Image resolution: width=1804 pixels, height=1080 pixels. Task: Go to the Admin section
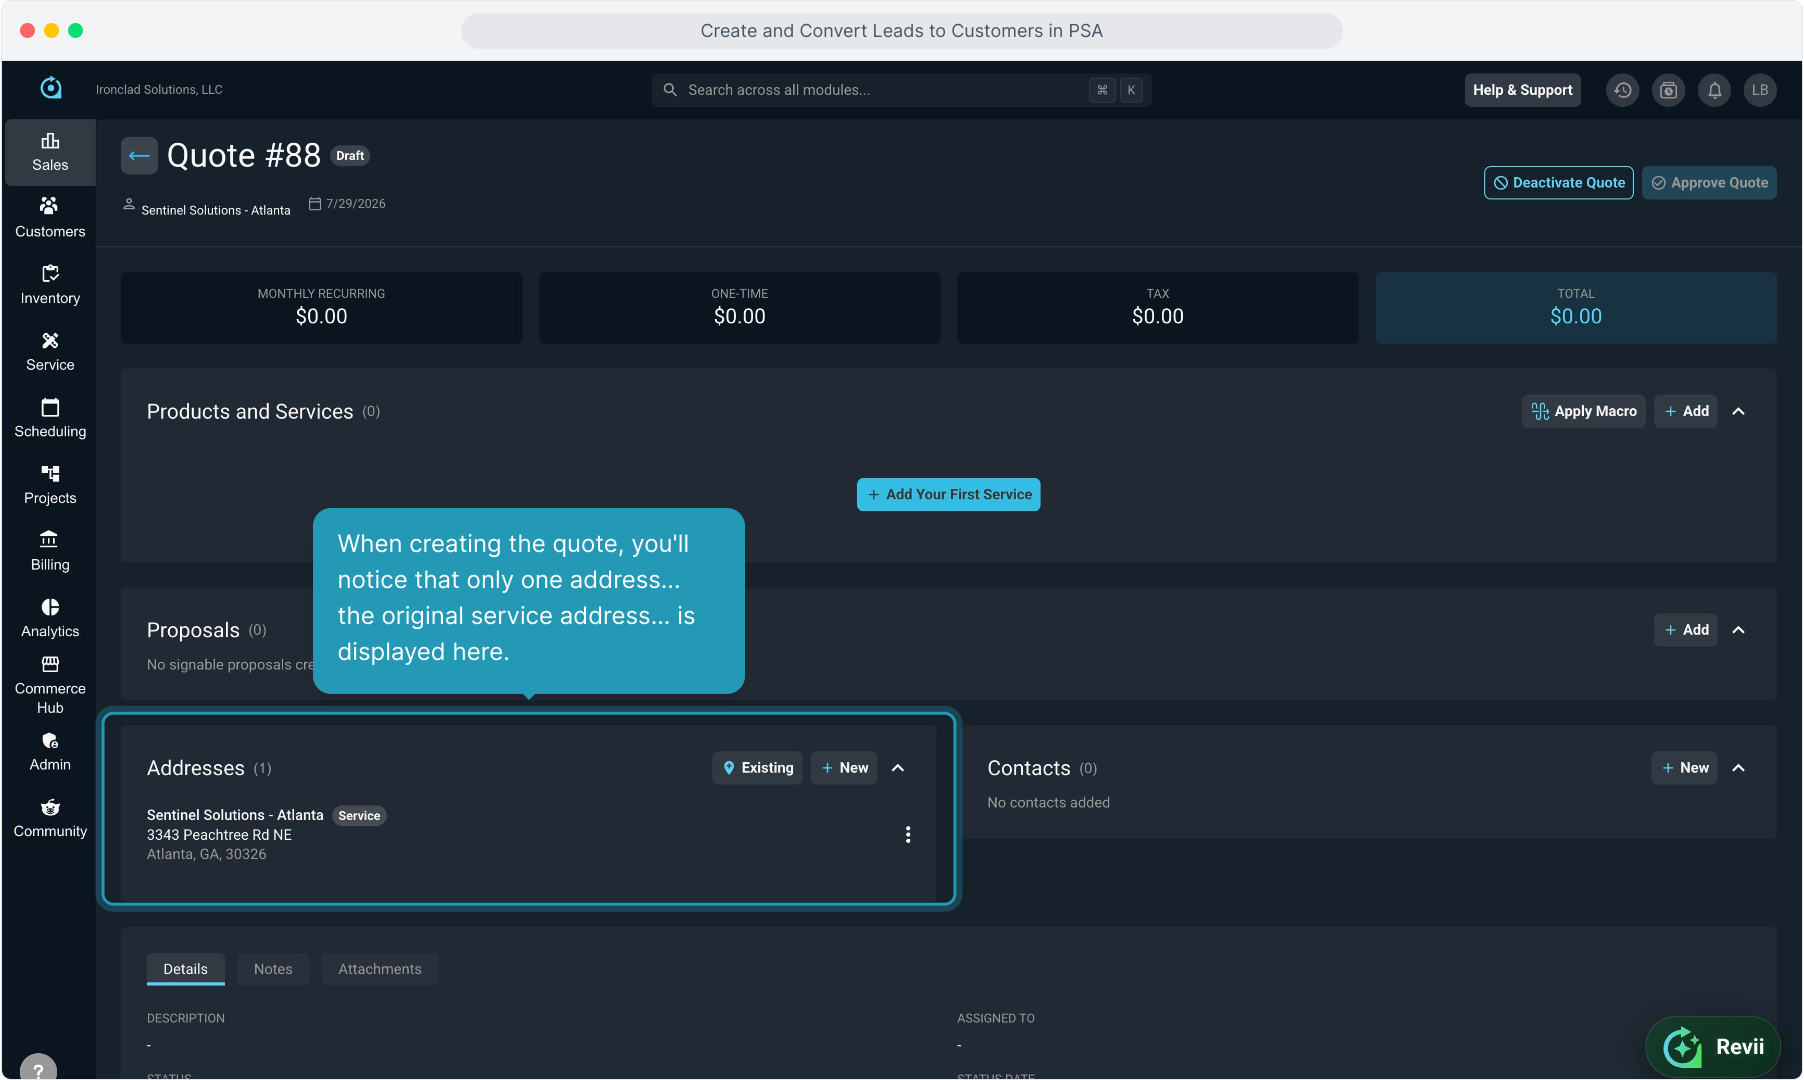50,752
